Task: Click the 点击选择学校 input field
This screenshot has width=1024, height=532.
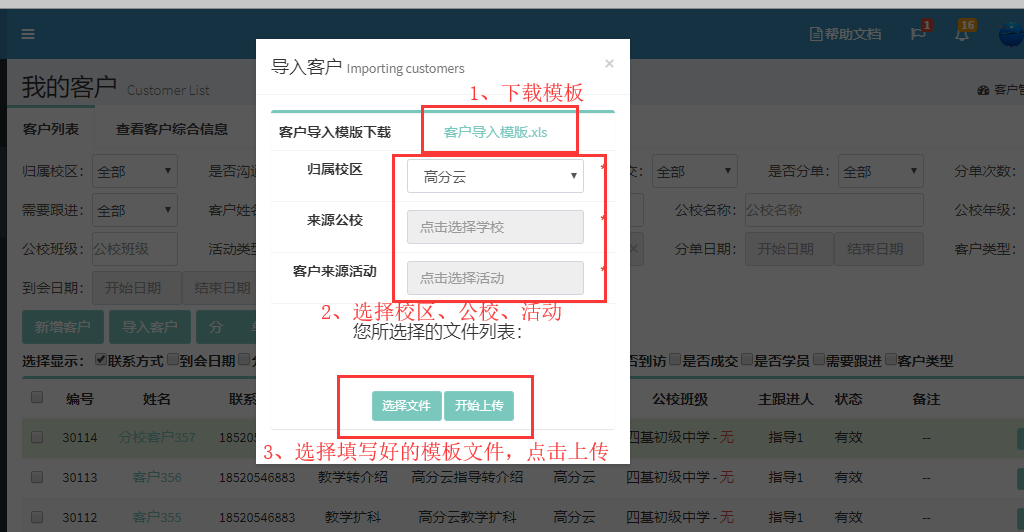Action: point(495,227)
